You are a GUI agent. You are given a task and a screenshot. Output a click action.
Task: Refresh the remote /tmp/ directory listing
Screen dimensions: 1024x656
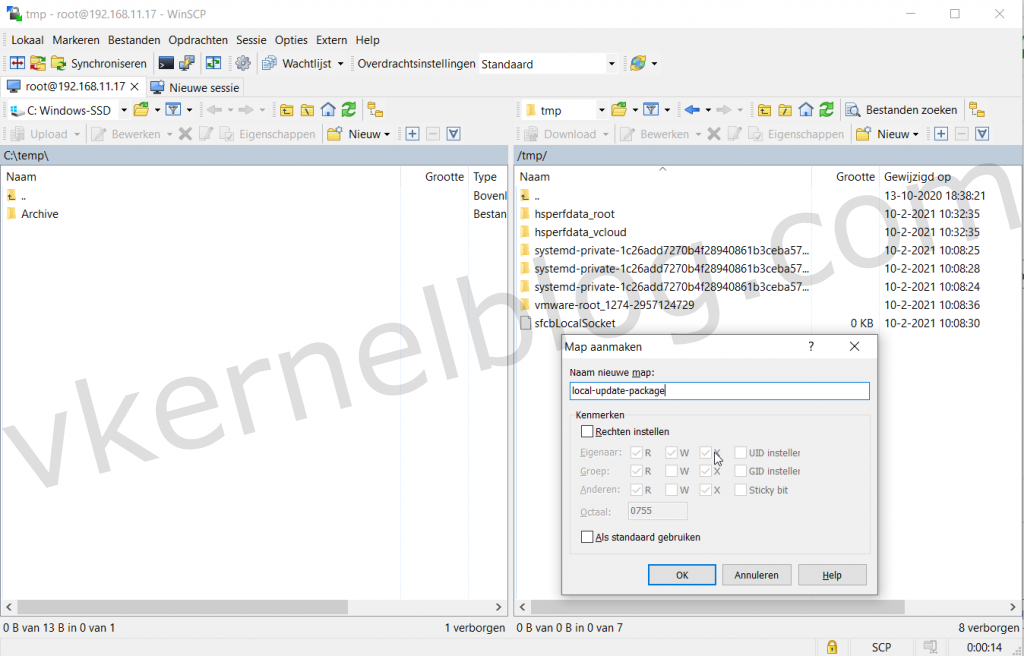(x=825, y=109)
